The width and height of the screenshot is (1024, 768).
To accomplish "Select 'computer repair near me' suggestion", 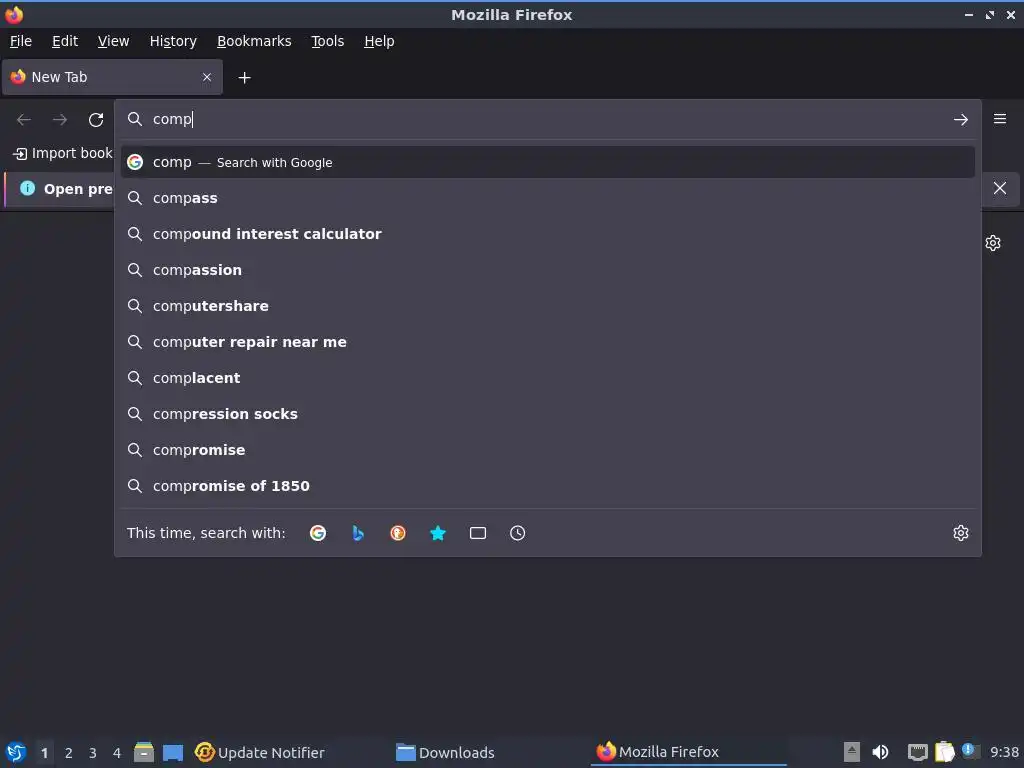I will 547,342.
